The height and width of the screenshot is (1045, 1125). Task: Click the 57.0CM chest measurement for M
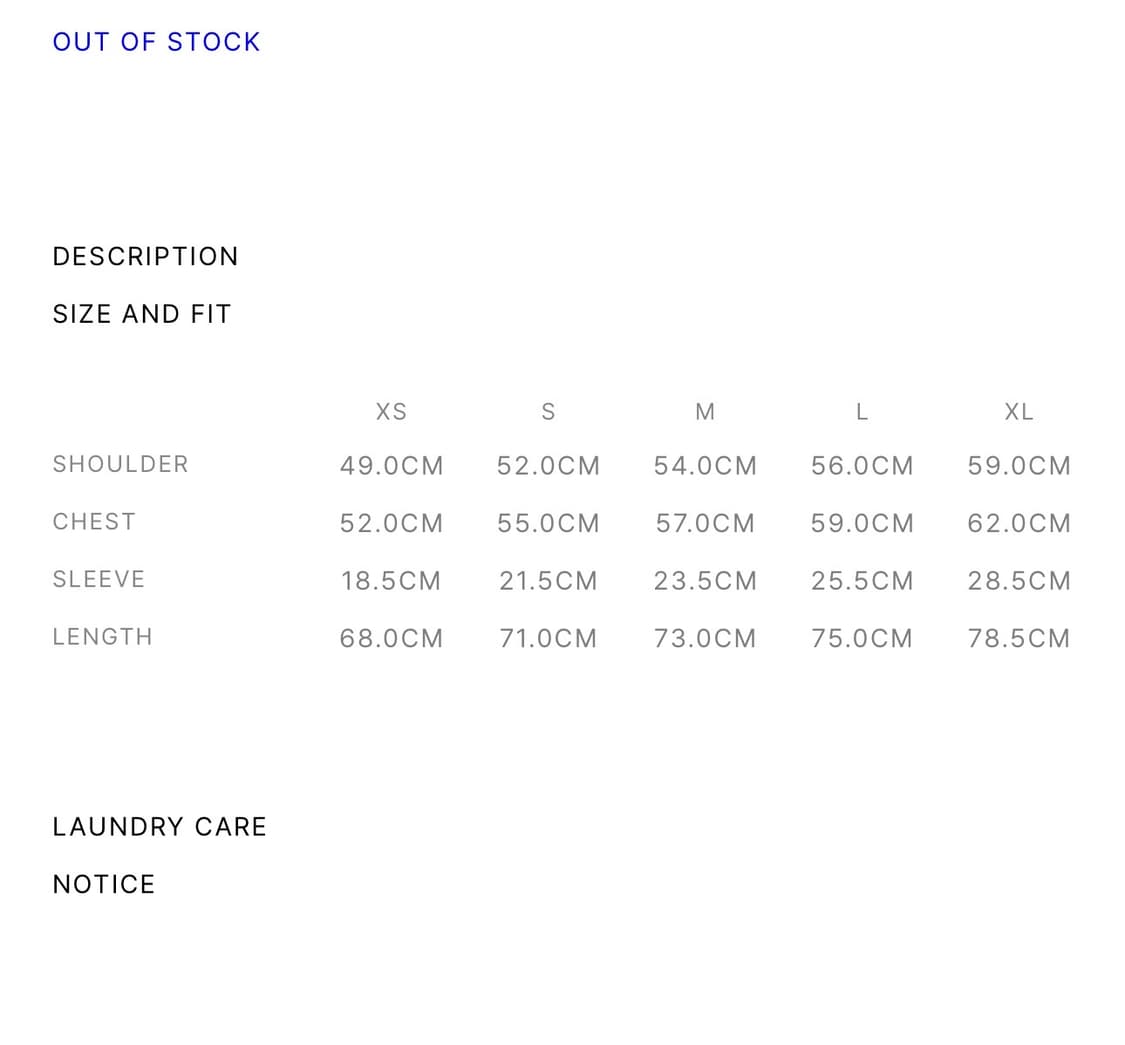[x=705, y=524]
